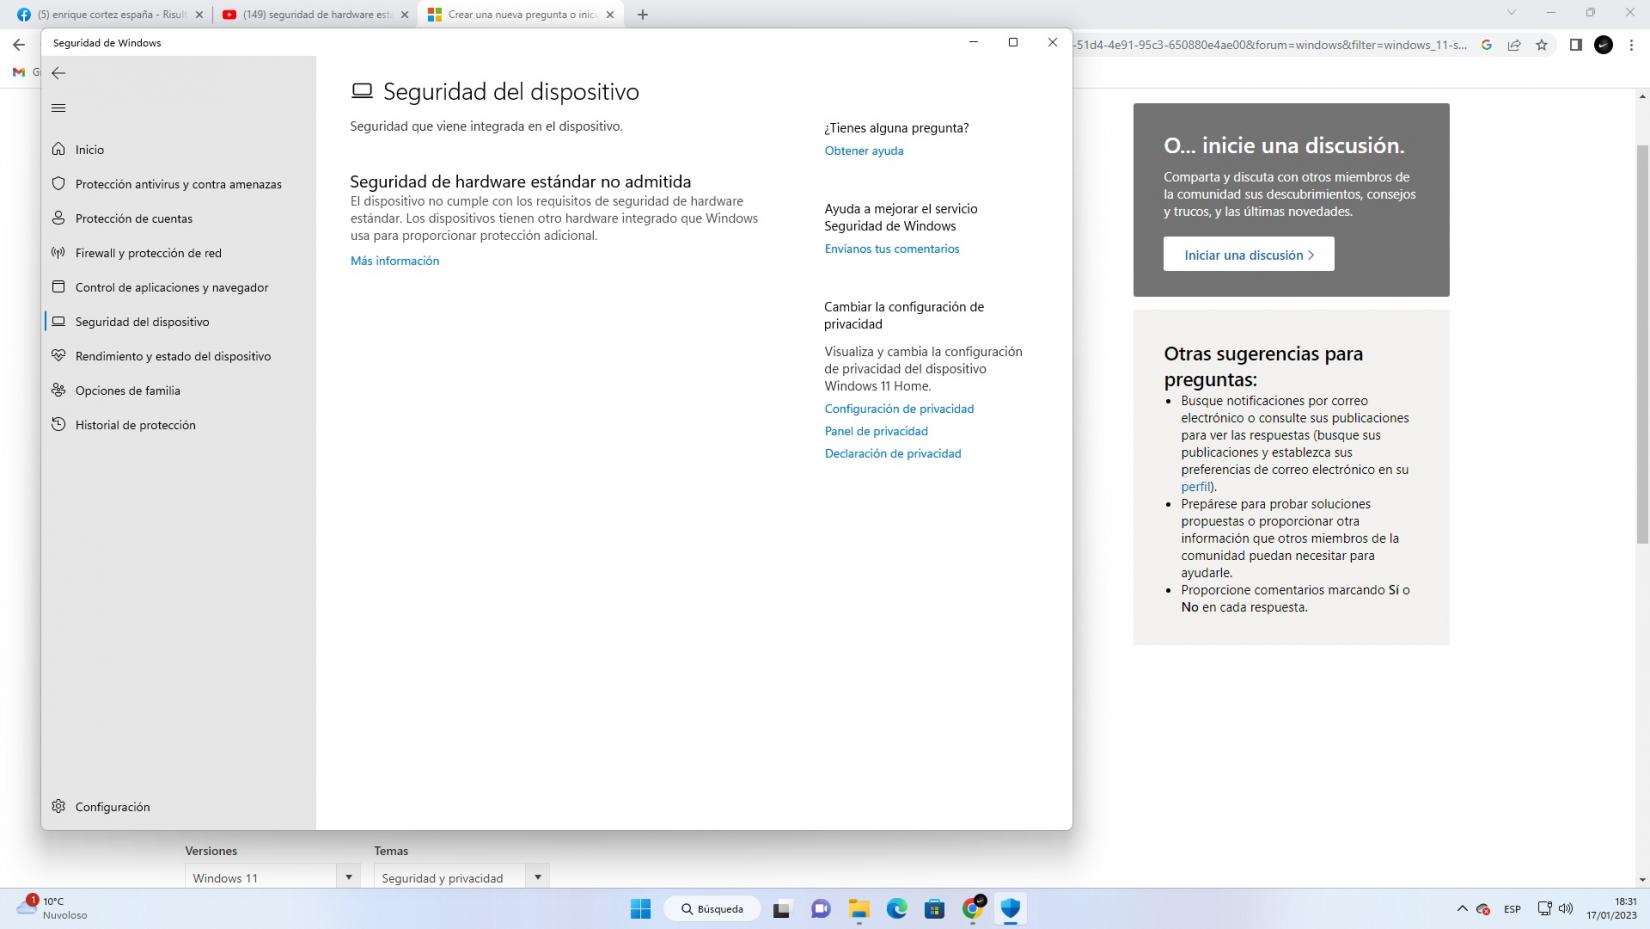The image size is (1650, 929).
Task: Open the network status tray icon
Action: [1545, 909]
